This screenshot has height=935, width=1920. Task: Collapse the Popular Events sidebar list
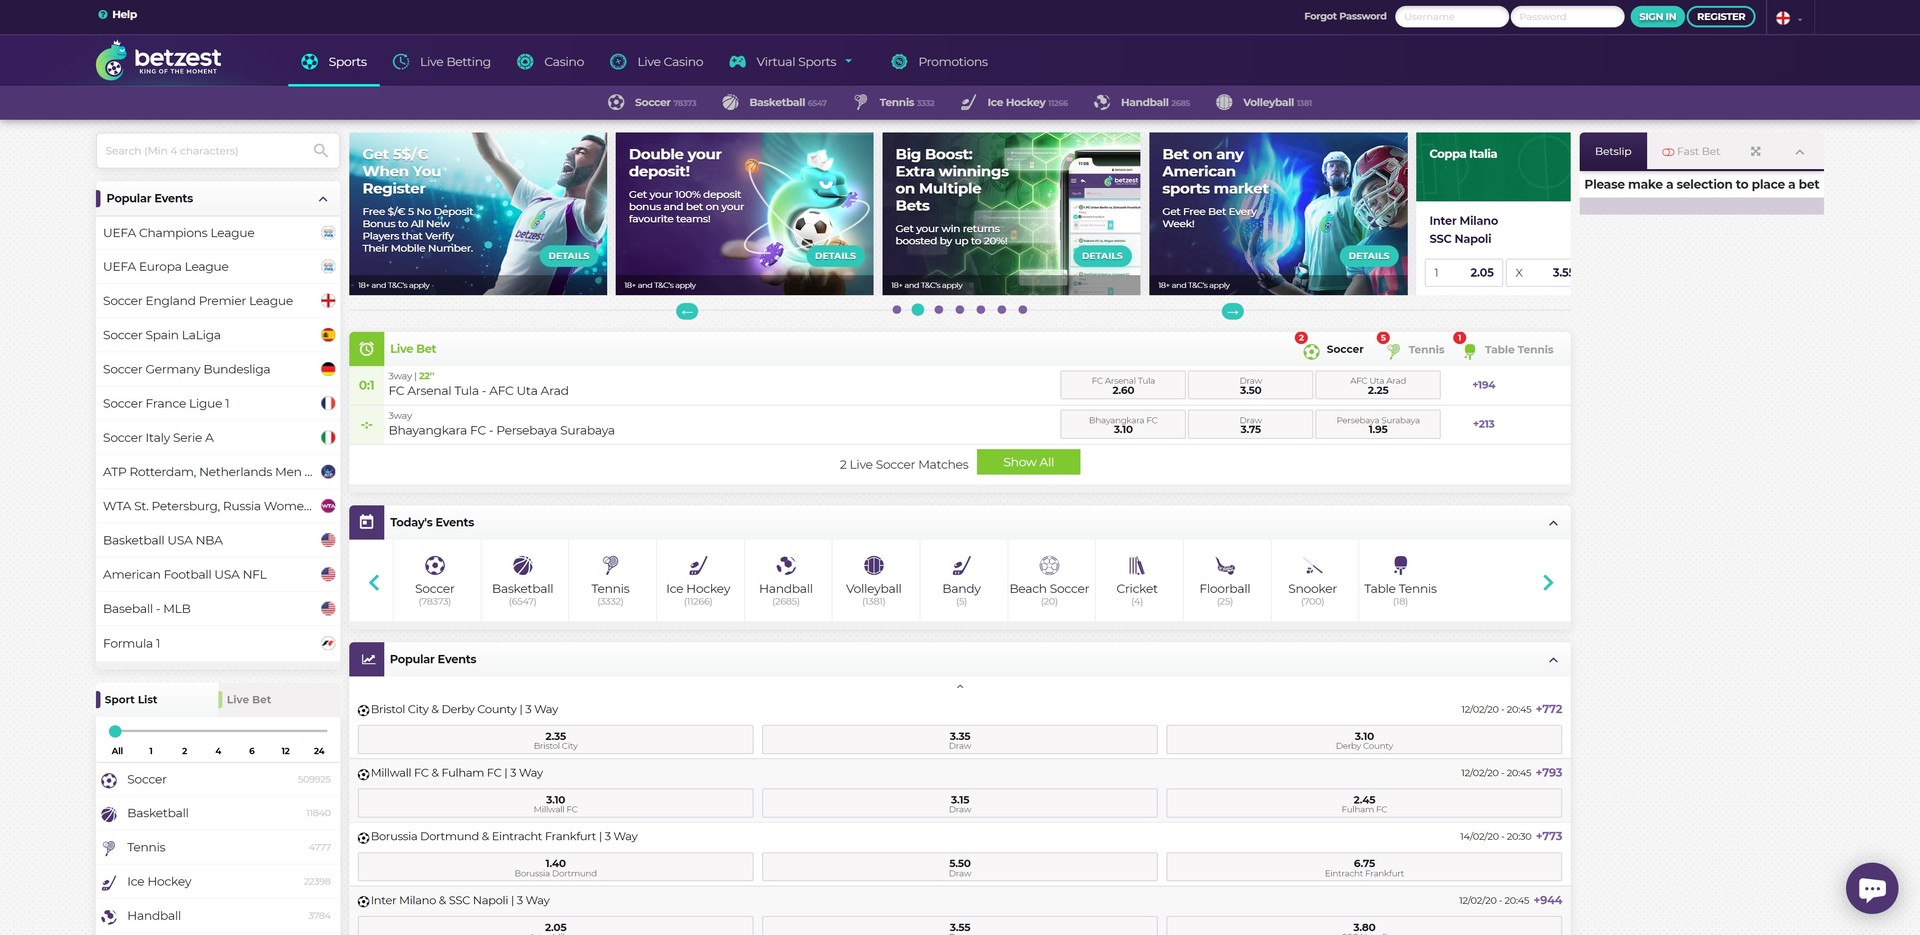[x=323, y=199]
